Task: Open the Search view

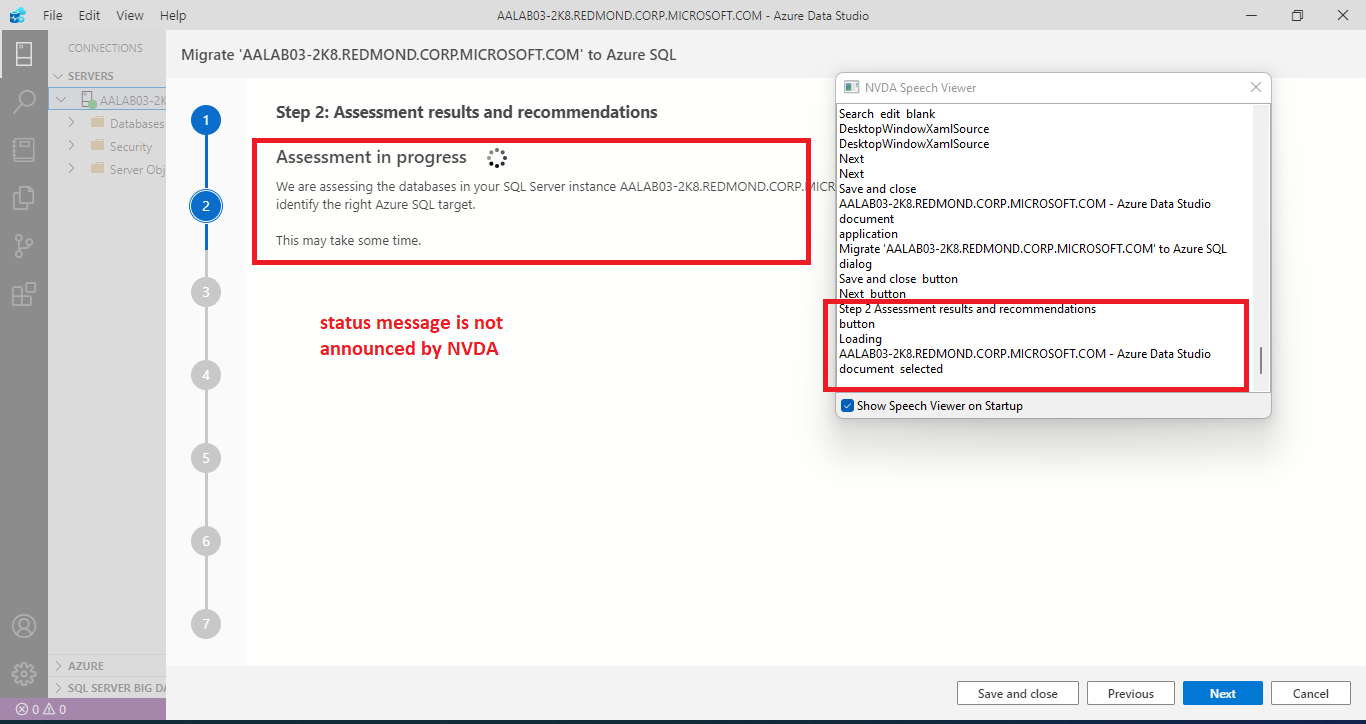Action: click(x=24, y=101)
